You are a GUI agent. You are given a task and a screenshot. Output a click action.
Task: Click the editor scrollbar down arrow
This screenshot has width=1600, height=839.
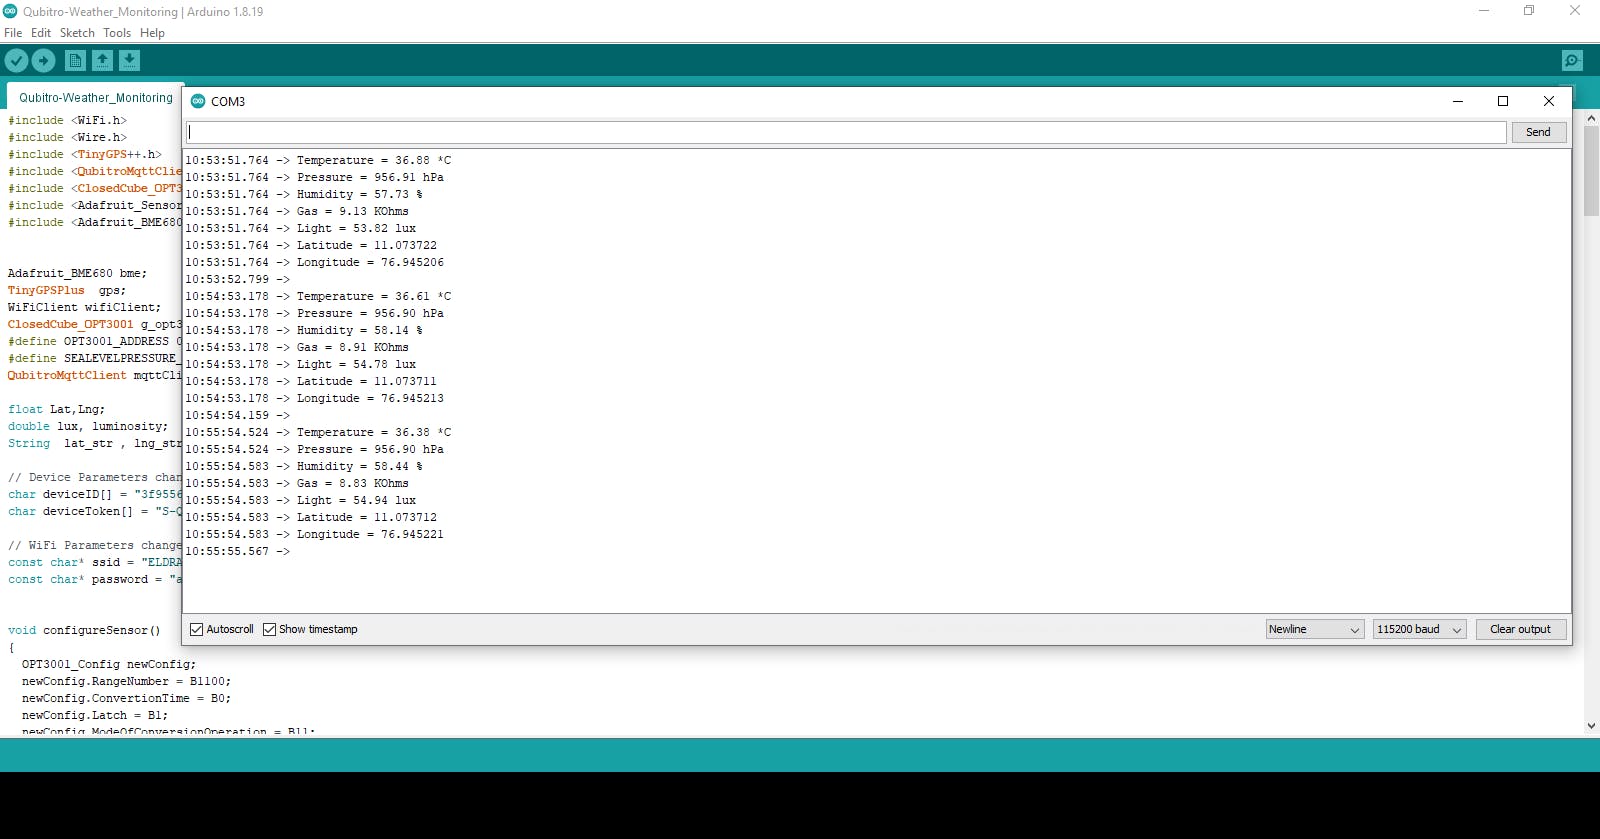tap(1591, 727)
